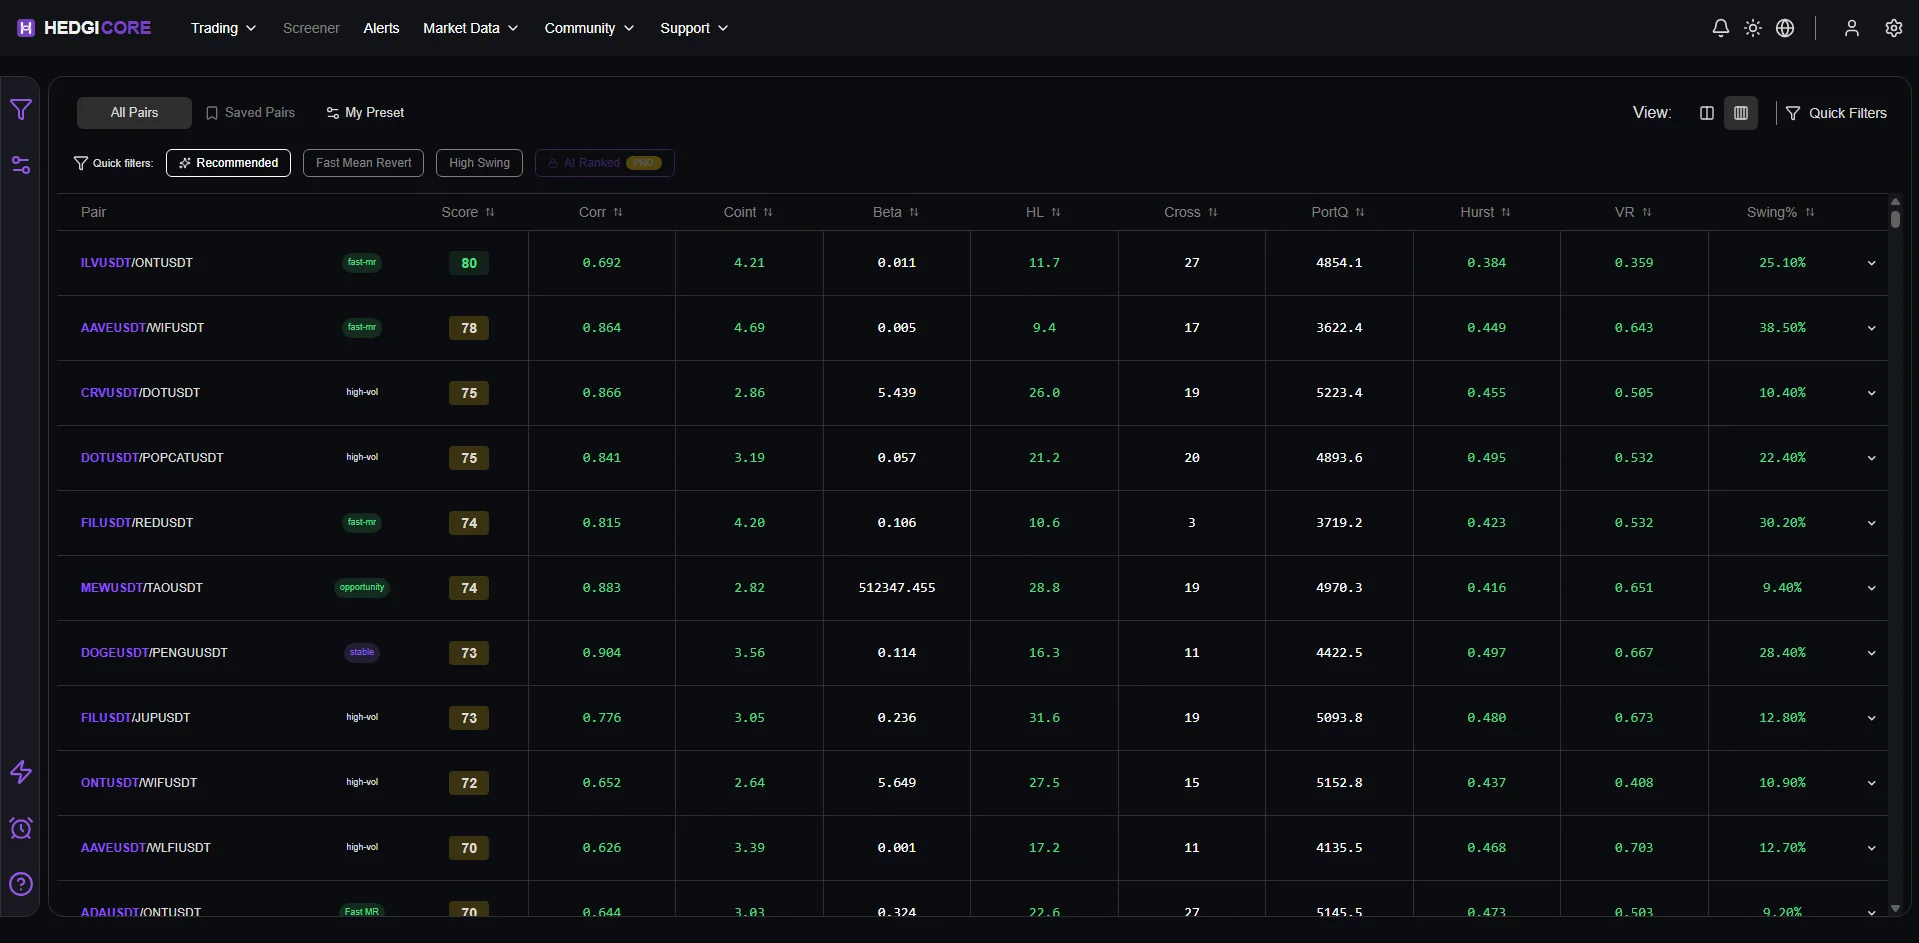
Task: Open the sidebar help question mark
Action: [21, 884]
